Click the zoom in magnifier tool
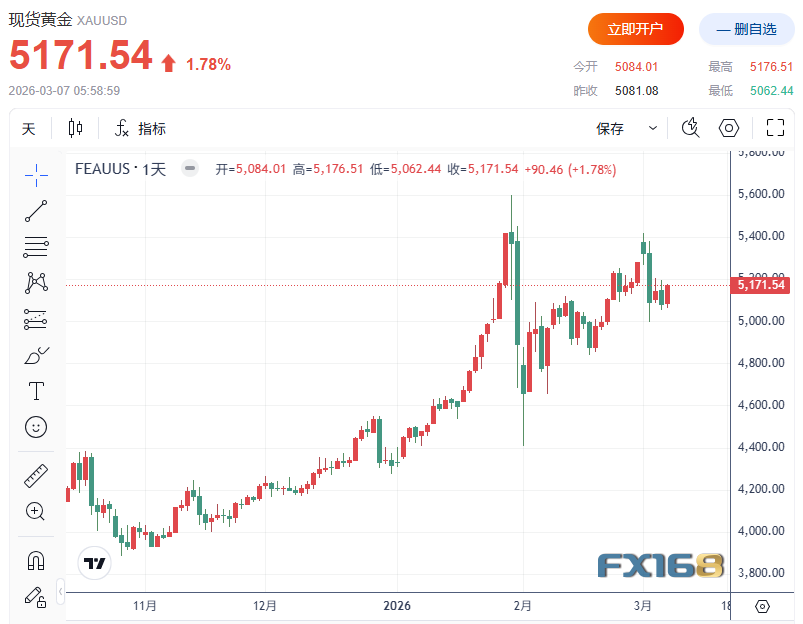Screen dimensions: 803x624 coord(36,512)
